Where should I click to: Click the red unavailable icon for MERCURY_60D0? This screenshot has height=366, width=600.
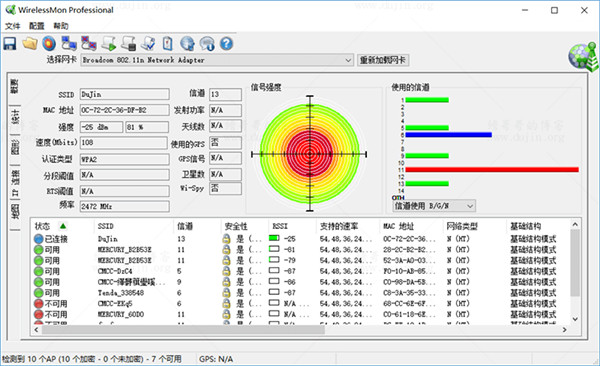pos(38,314)
